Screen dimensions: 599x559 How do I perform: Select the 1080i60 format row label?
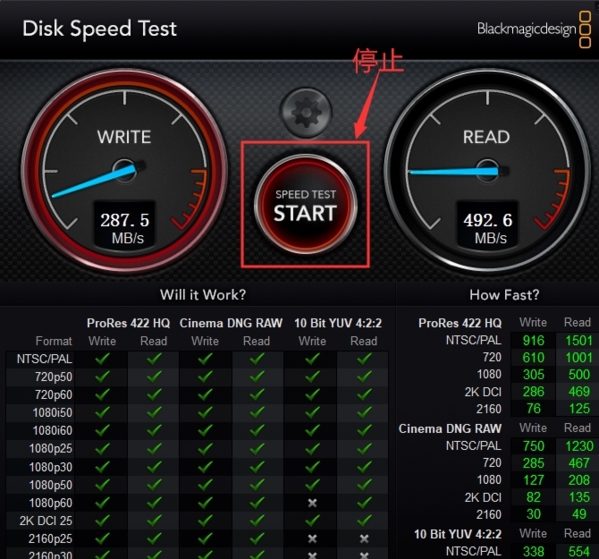pos(52,431)
